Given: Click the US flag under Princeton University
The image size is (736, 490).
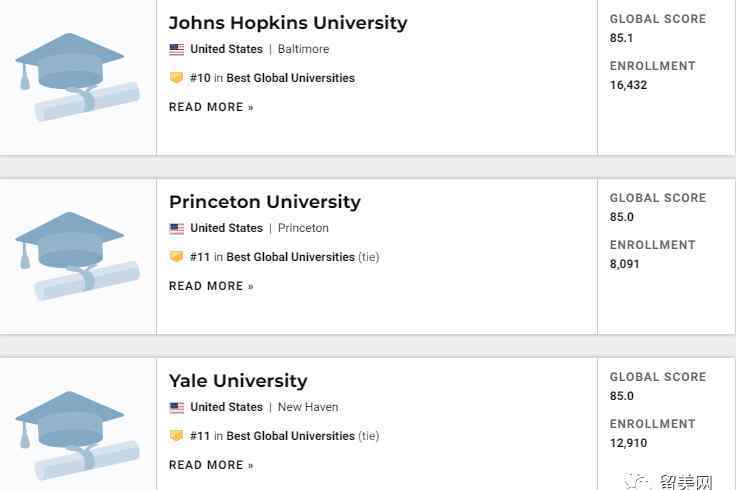Looking at the screenshot, I should click(x=176, y=229).
